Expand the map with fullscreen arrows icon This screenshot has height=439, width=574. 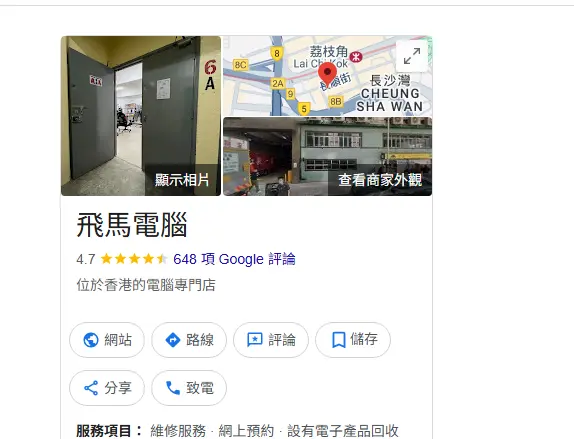pos(412,56)
